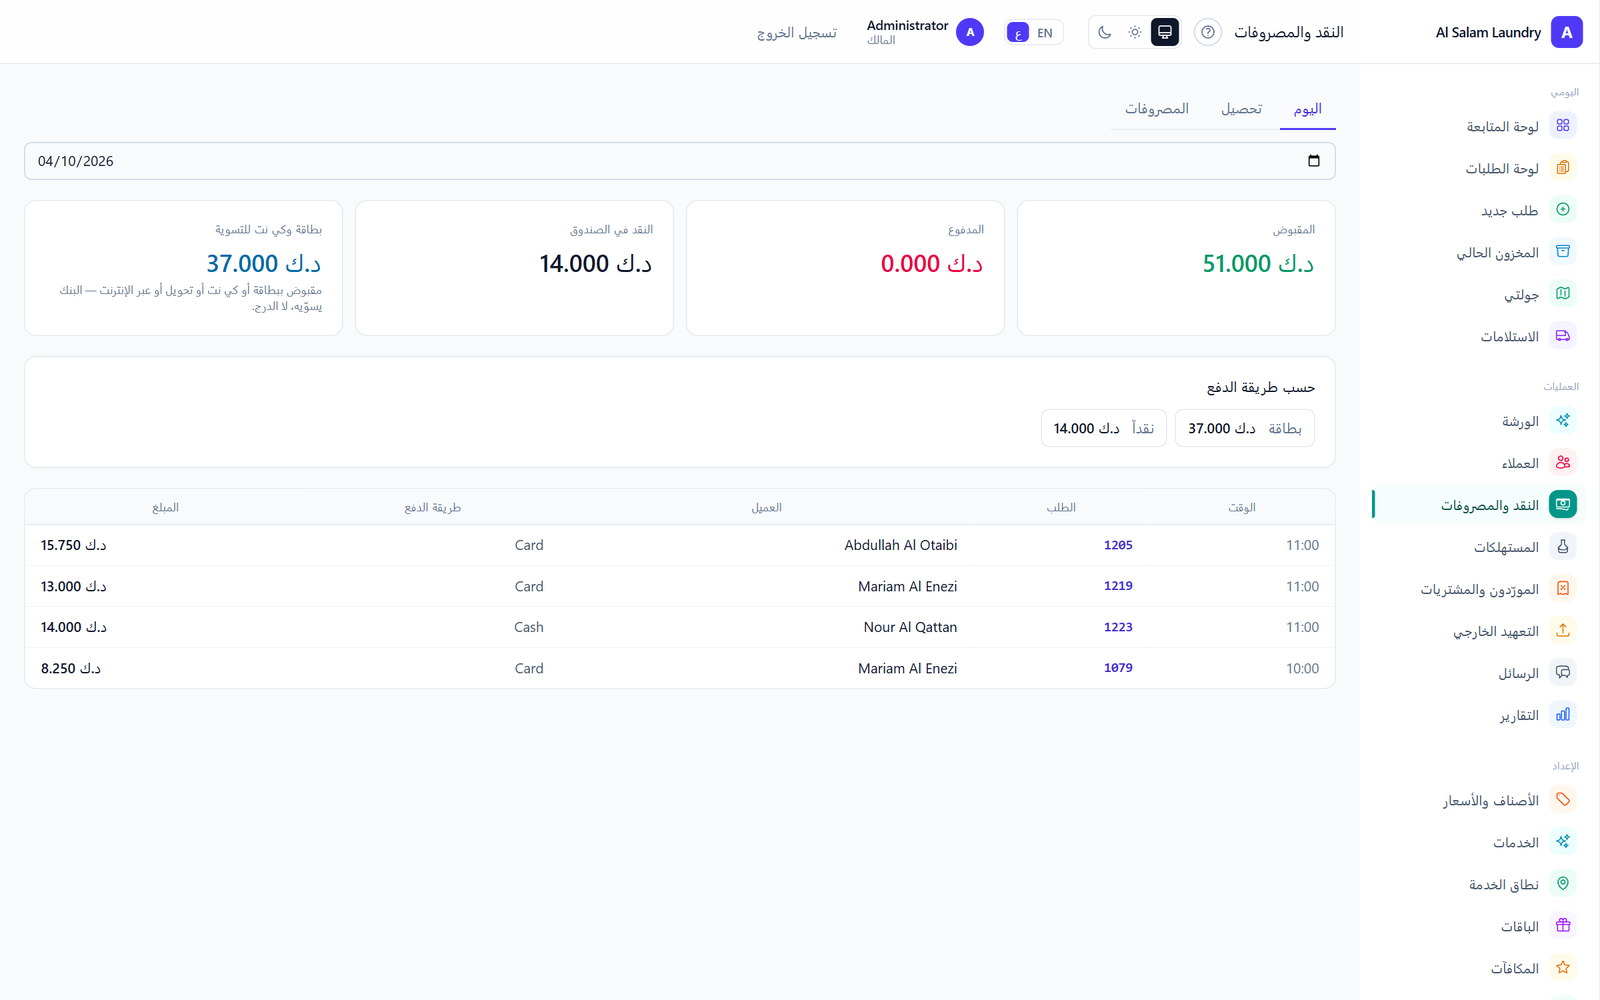The height and width of the screenshot is (1000, 1600).
Task: Click تسجيل الخروج logout link
Action: (797, 33)
